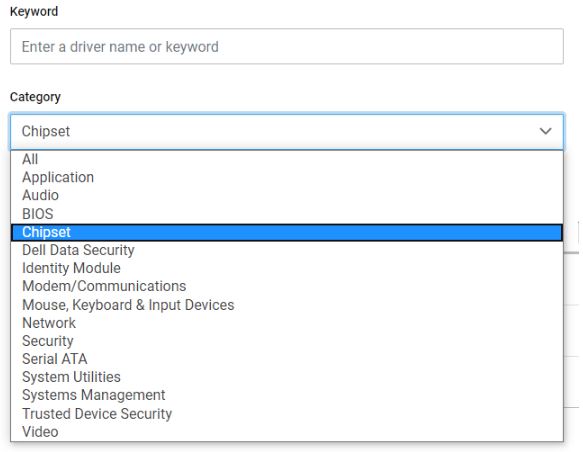Focus the driver keyword input field

point(287,46)
